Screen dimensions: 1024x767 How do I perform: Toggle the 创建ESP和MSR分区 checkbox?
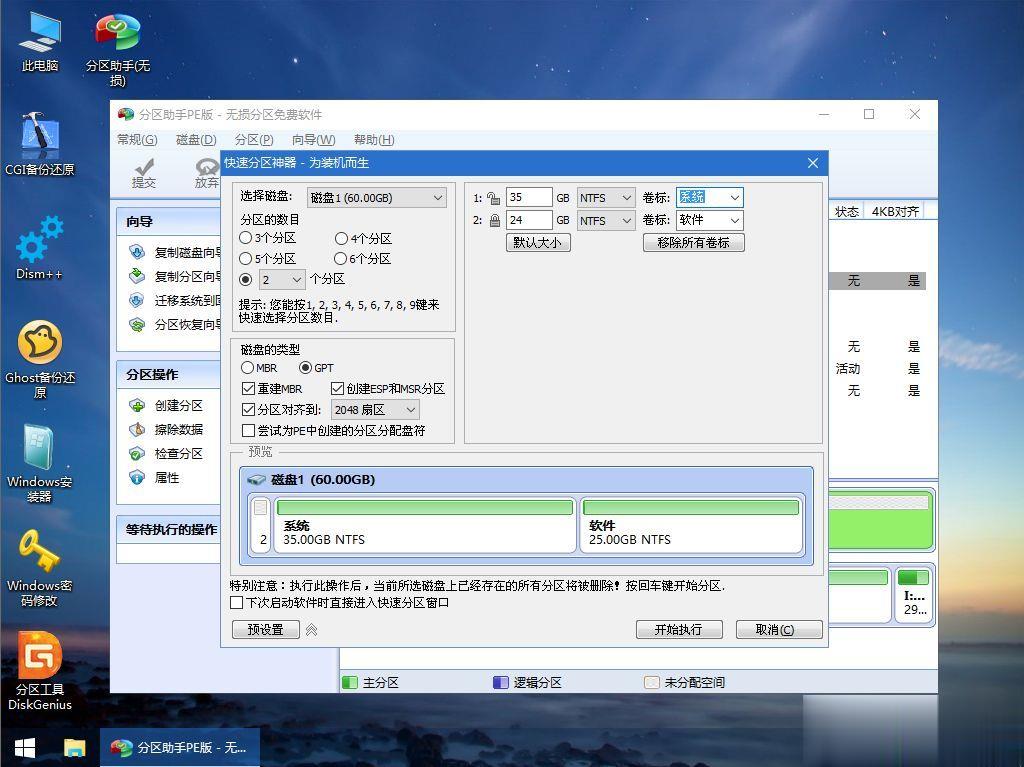[337, 389]
